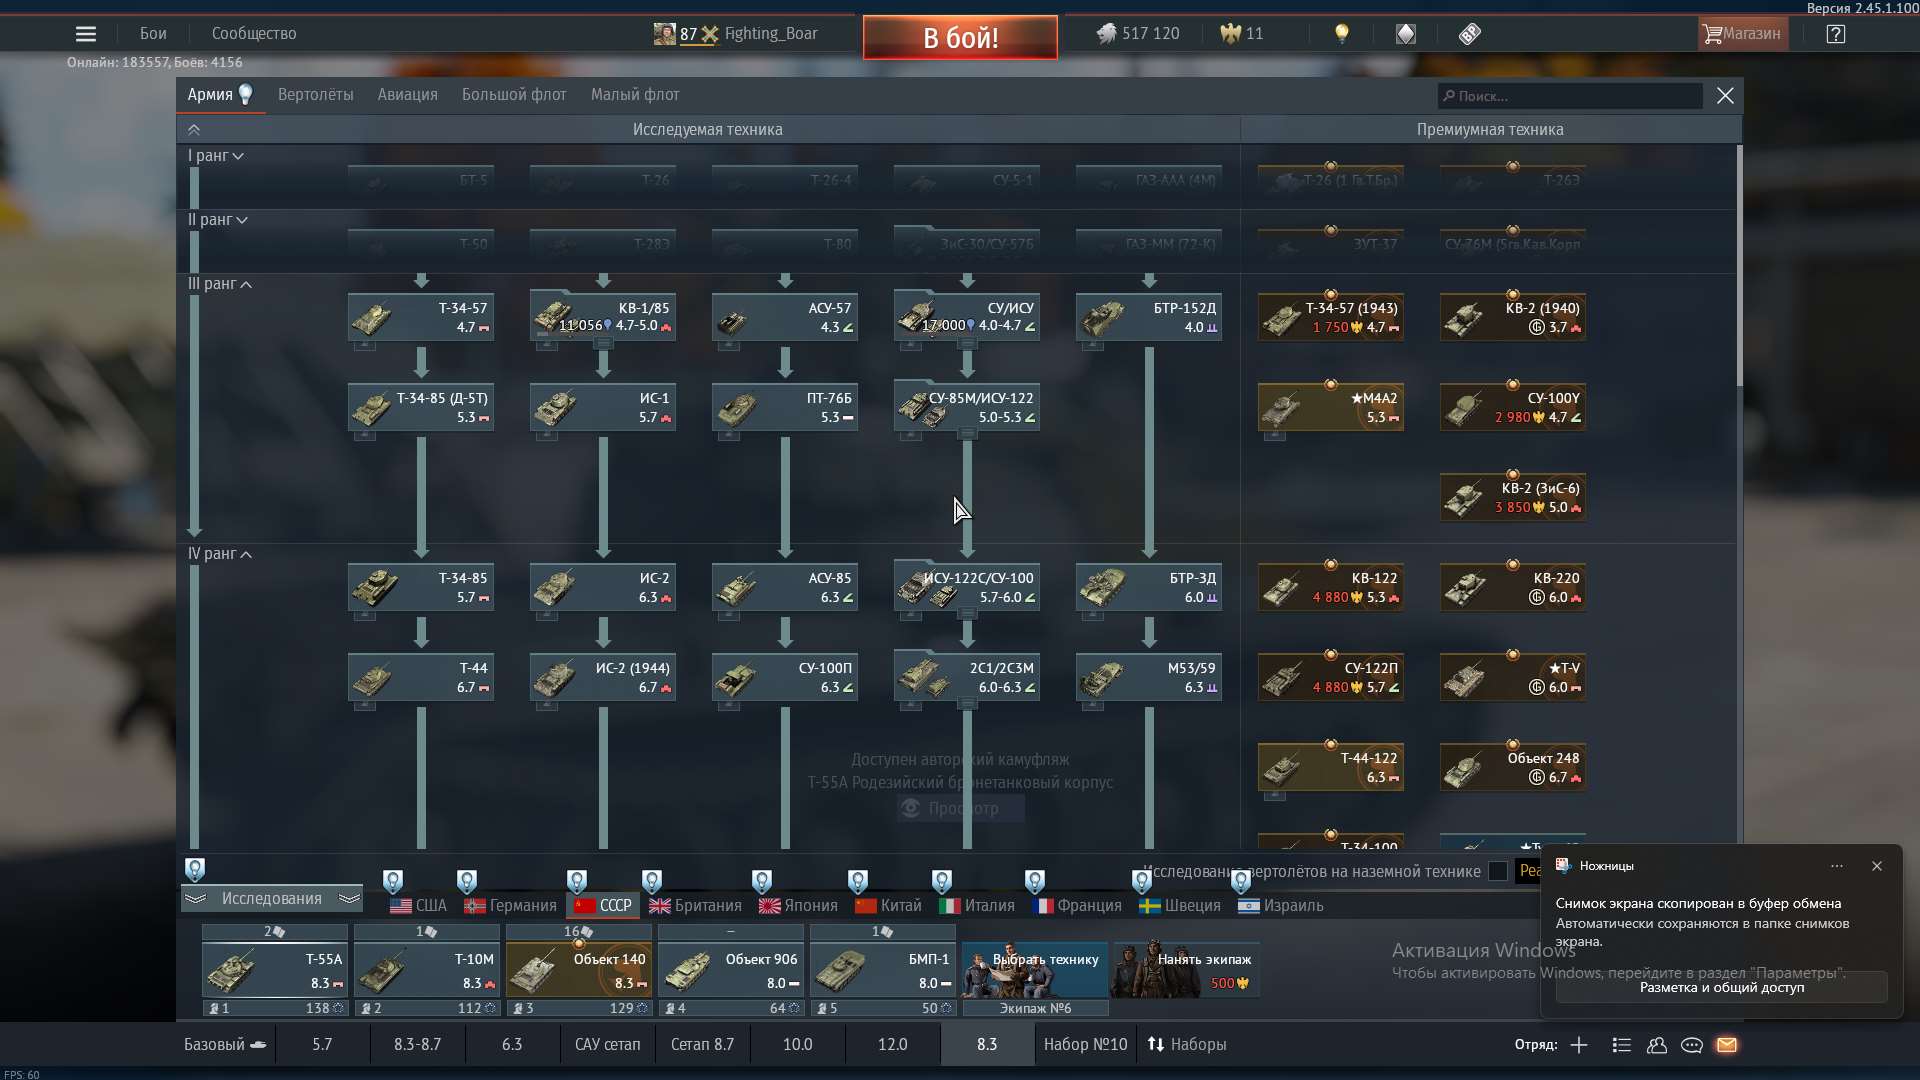The width and height of the screenshot is (1920, 1080).
Task: Select the Т-55А crew slot
Action: [x=275, y=970]
